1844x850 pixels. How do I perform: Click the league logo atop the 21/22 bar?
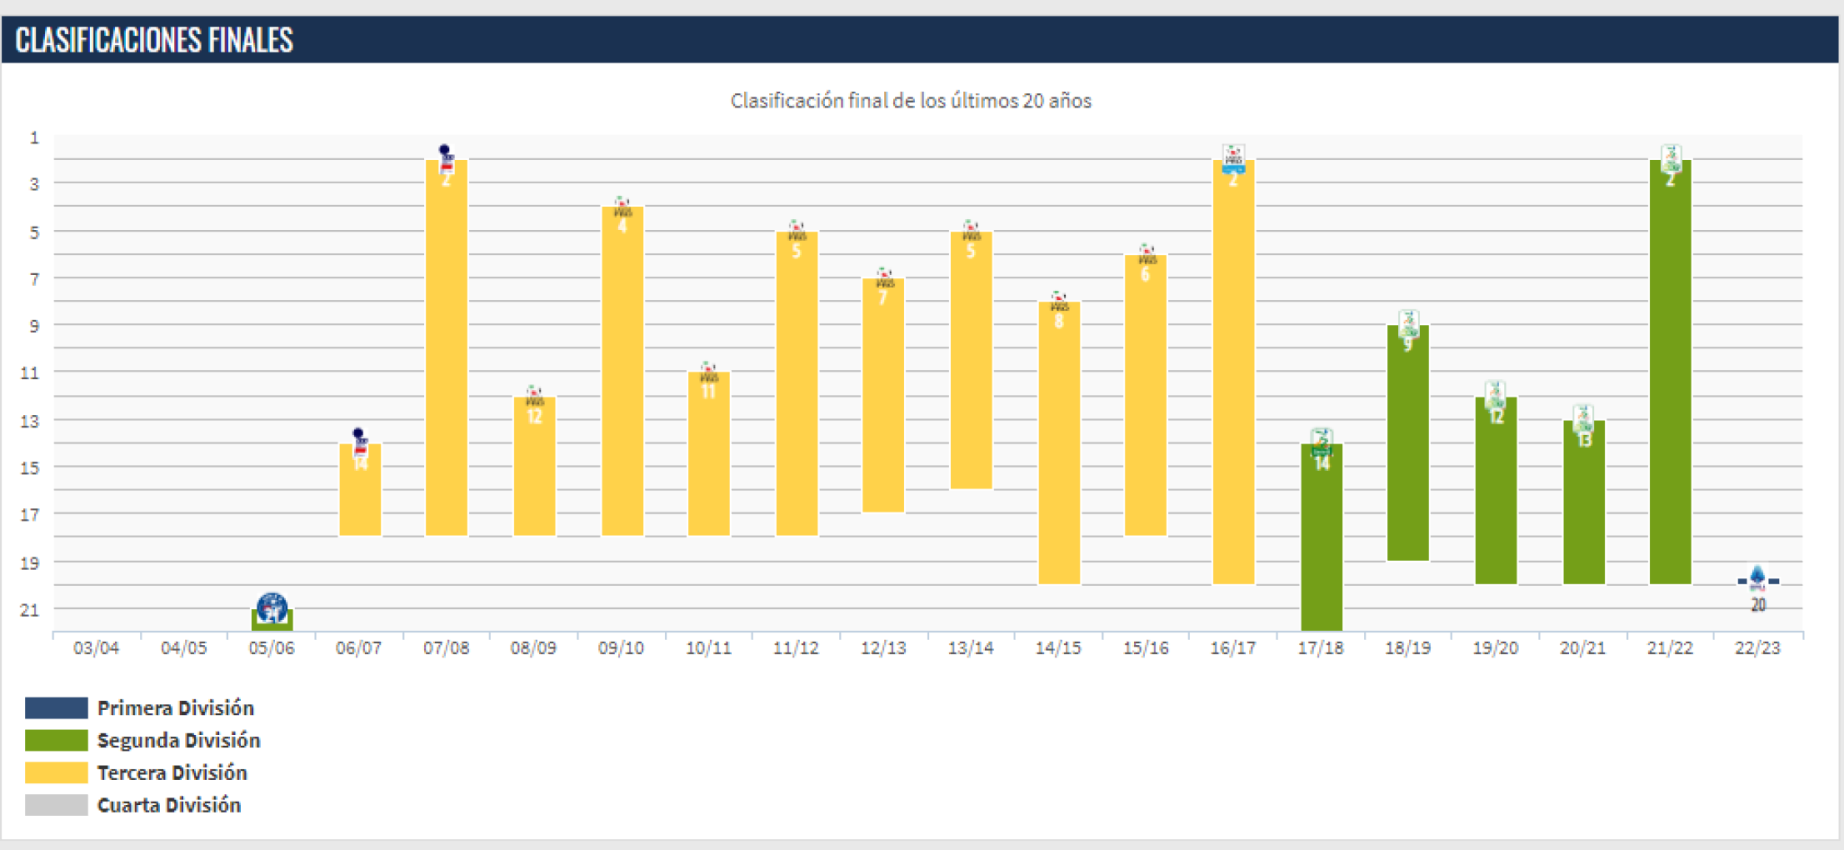coord(1670,158)
